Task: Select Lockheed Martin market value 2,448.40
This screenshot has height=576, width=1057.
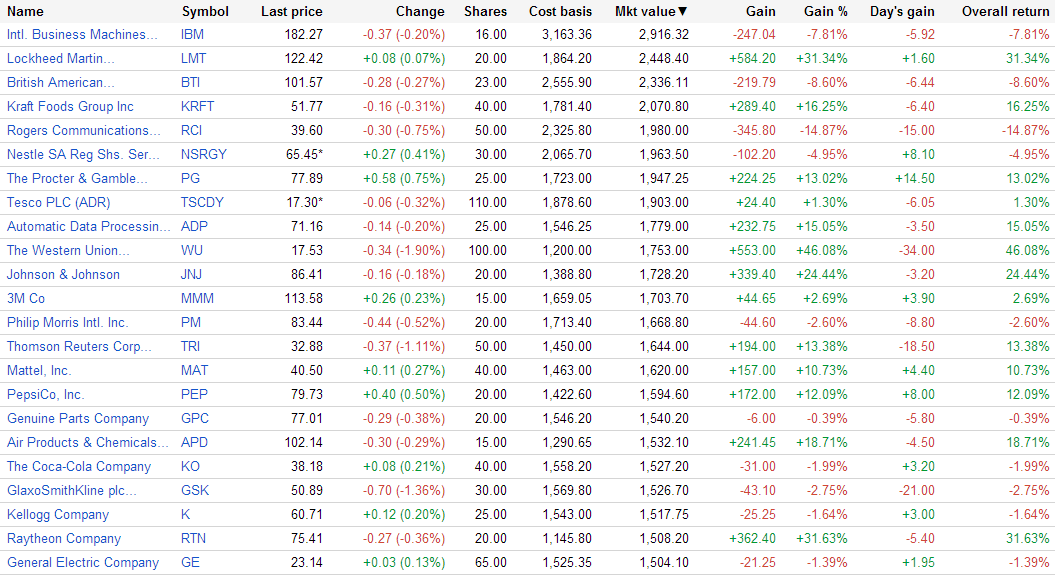Action: coord(664,59)
